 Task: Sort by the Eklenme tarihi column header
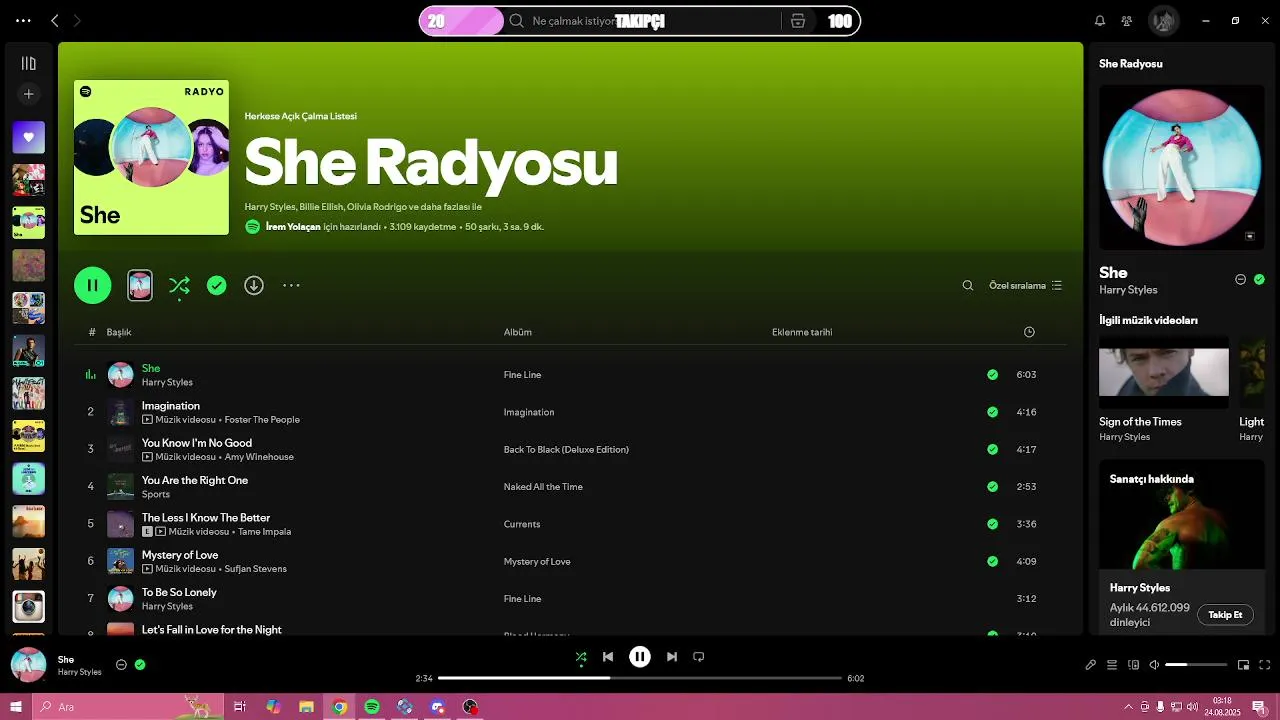coord(802,332)
